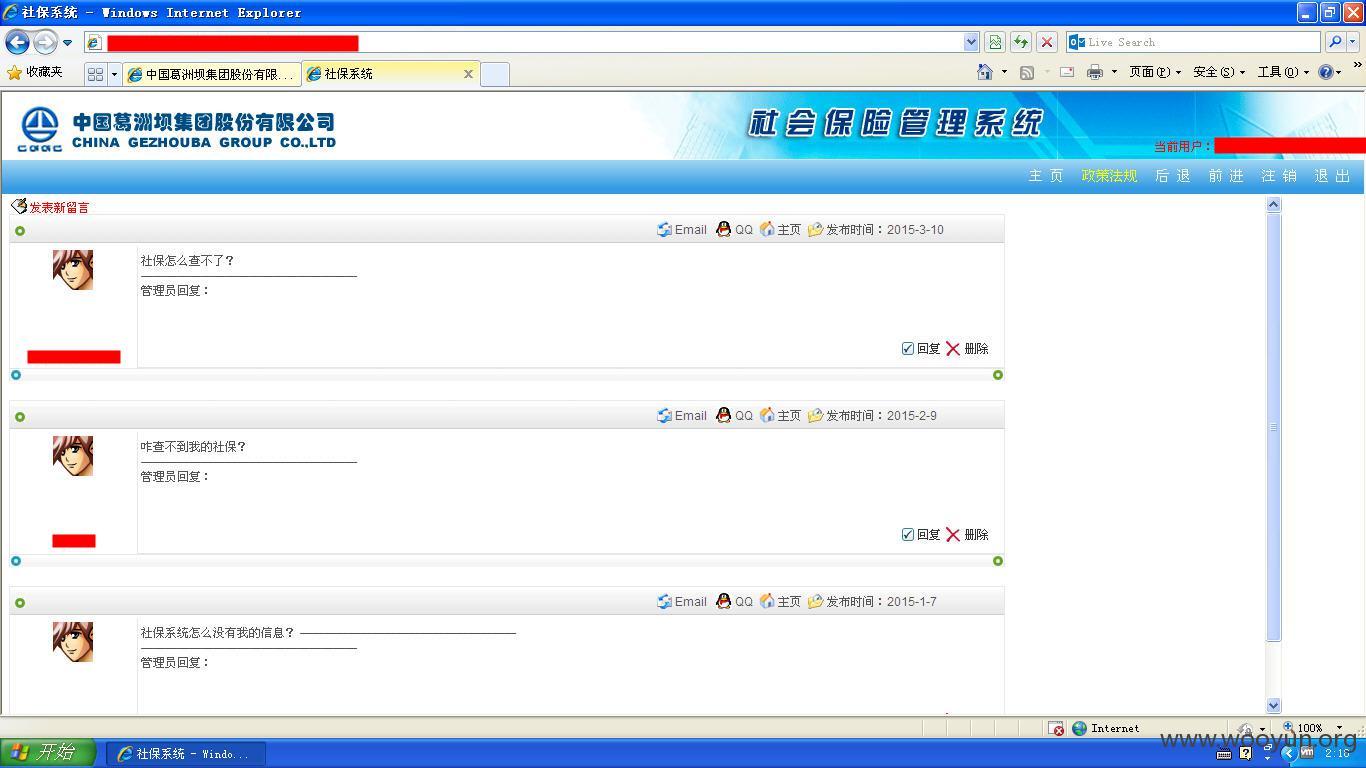Click the compatibility view icon
1366x768 pixels.
pyautogui.click(x=995, y=42)
